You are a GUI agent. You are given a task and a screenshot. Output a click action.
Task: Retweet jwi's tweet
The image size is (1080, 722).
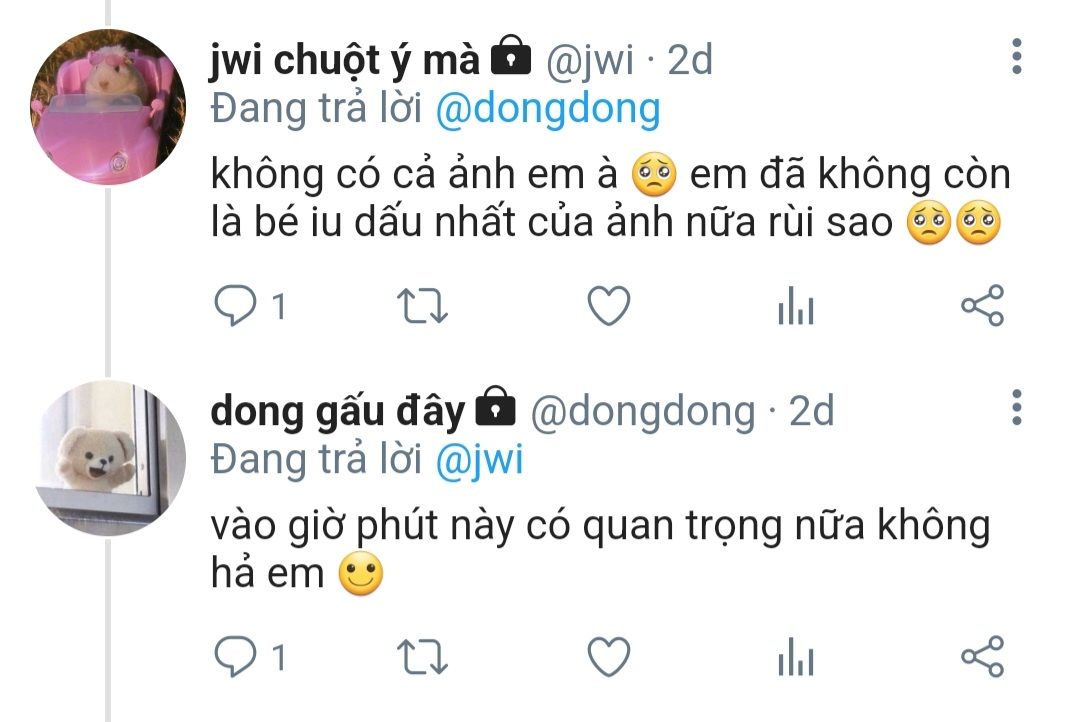pos(422,306)
